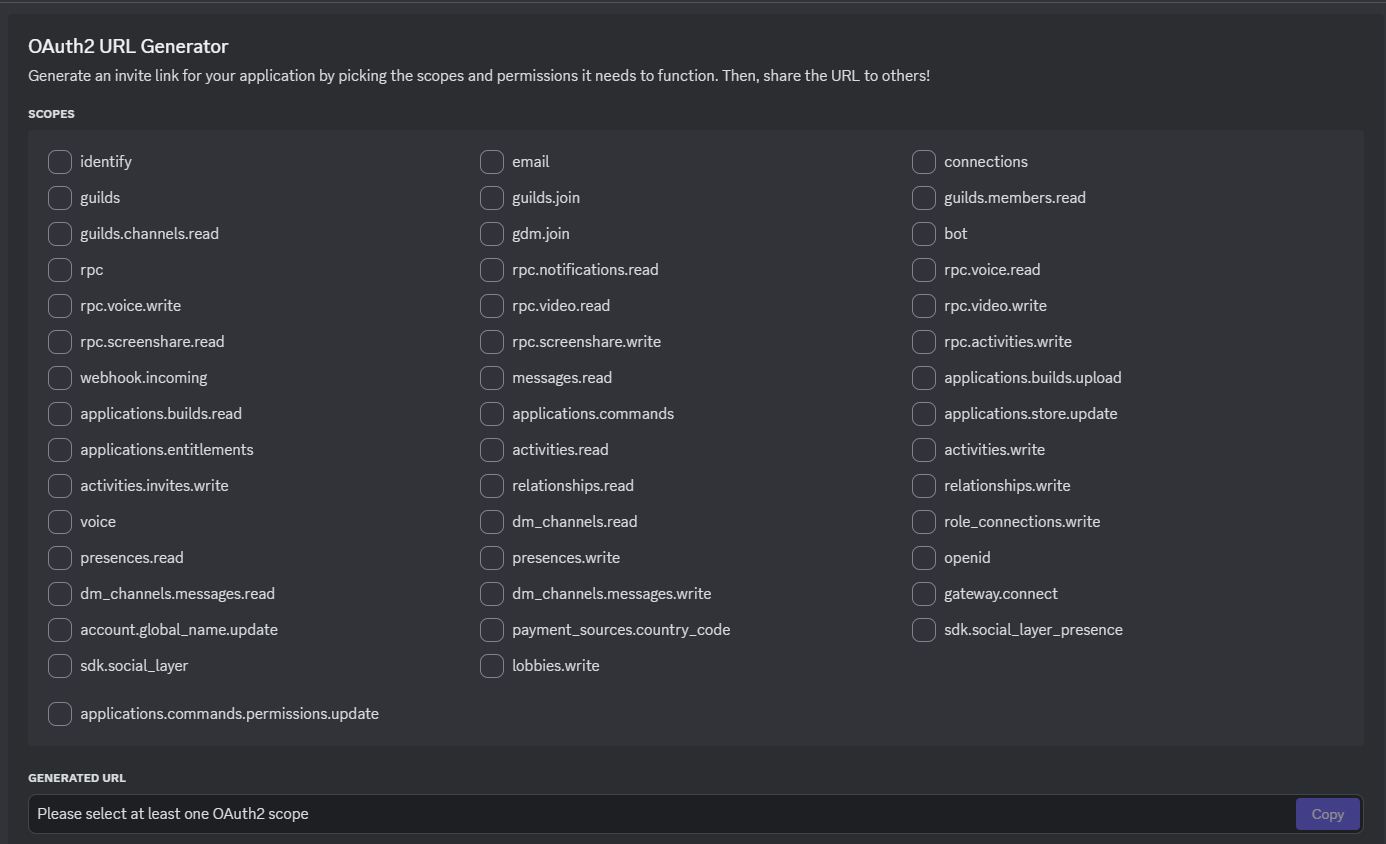Tick lobbies.write checkbox
This screenshot has width=1386, height=844.
click(492, 666)
